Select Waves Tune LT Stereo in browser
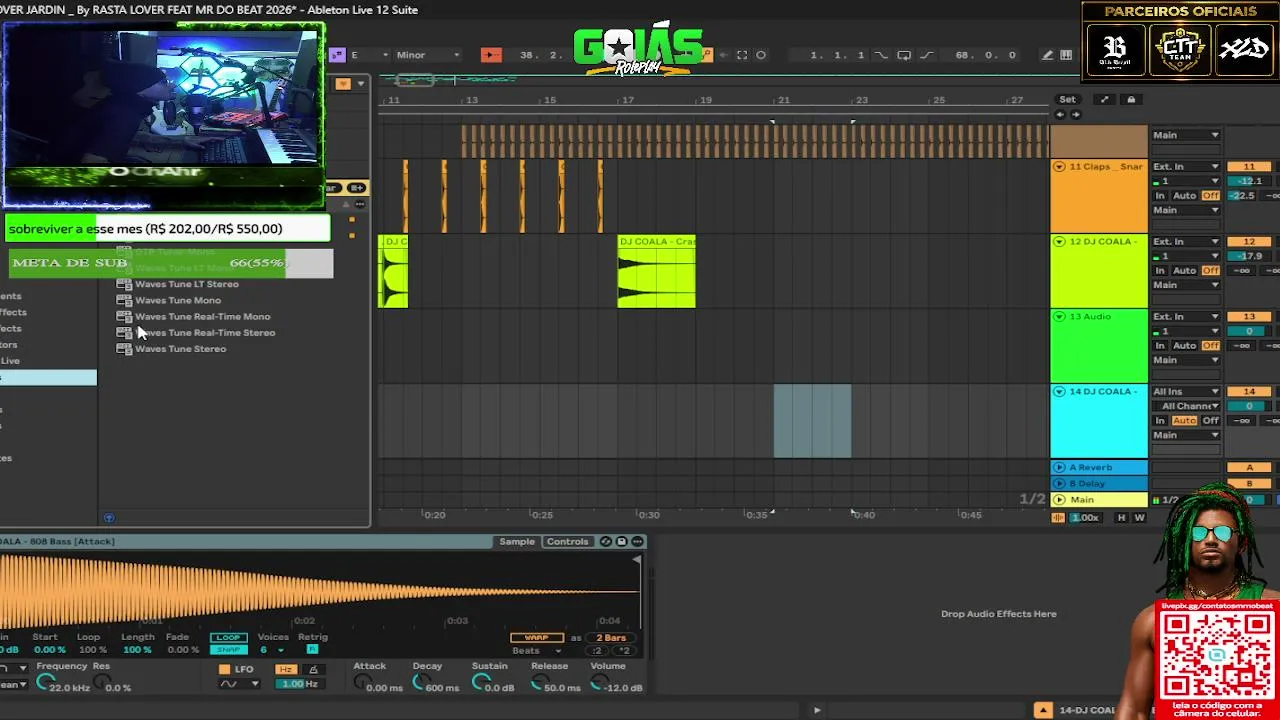The image size is (1280, 720). [x=187, y=284]
